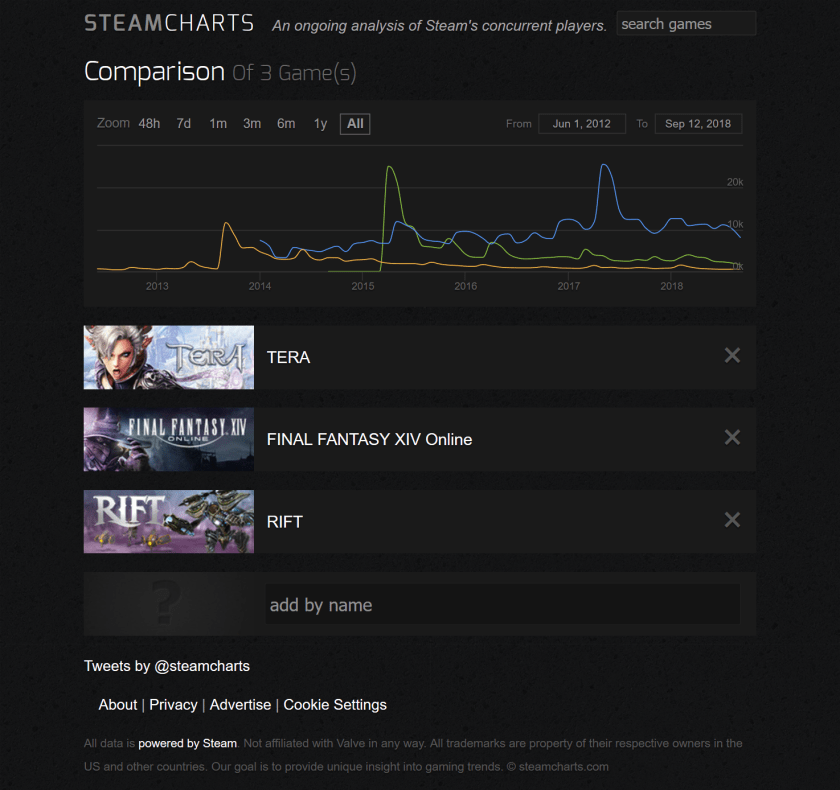Open the To date field
Image resolution: width=840 pixels, height=790 pixels.
coord(698,123)
